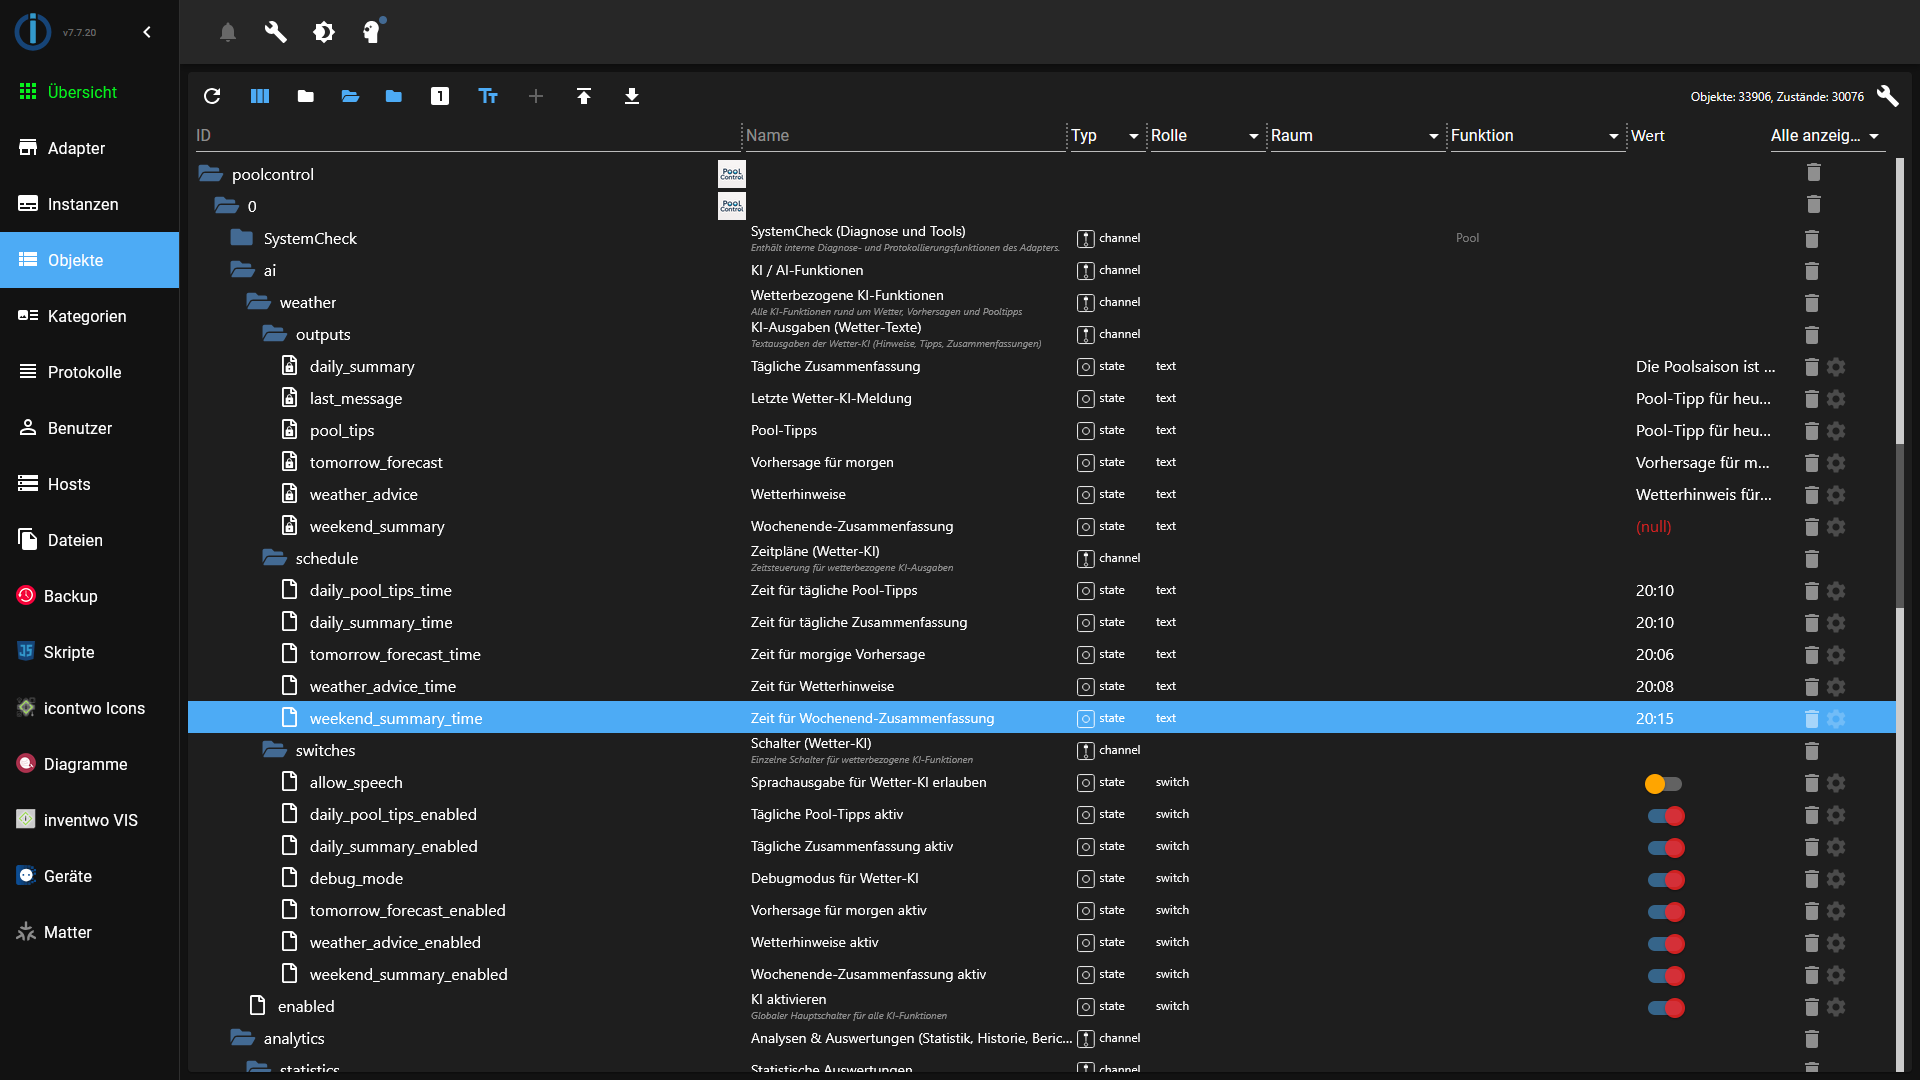The height and width of the screenshot is (1080, 1920).
Task: Open base settings via the wrench icon
Action: (x=275, y=31)
